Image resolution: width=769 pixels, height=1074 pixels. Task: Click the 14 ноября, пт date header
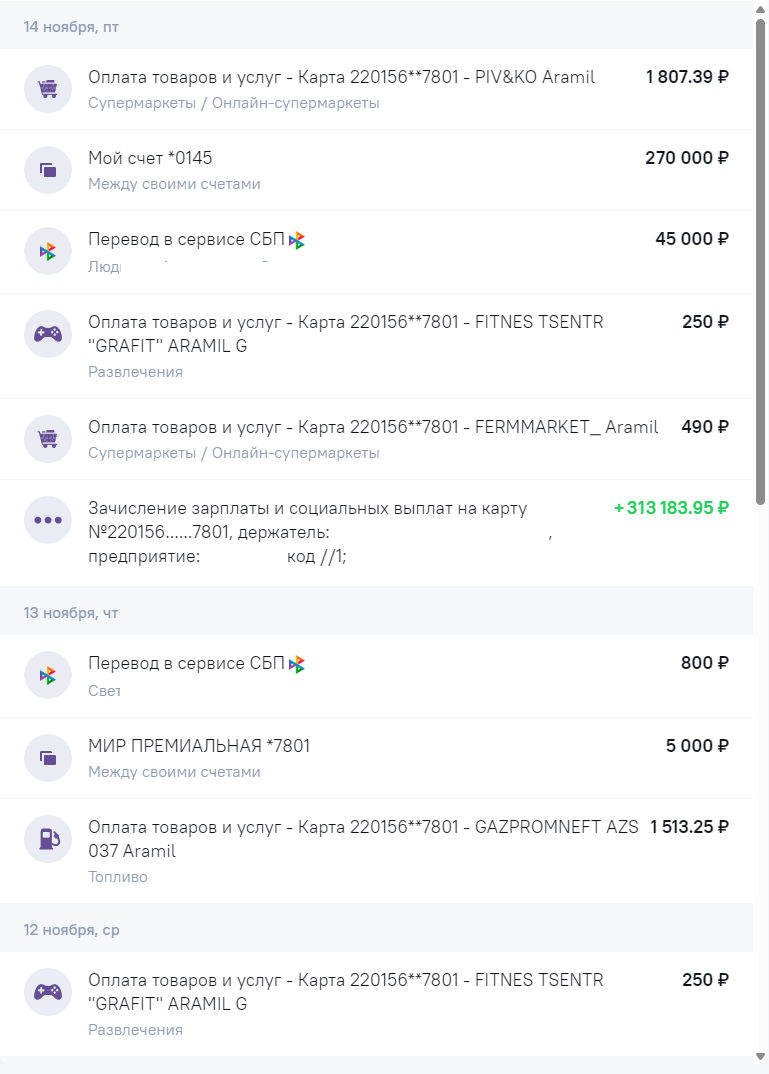[71, 27]
